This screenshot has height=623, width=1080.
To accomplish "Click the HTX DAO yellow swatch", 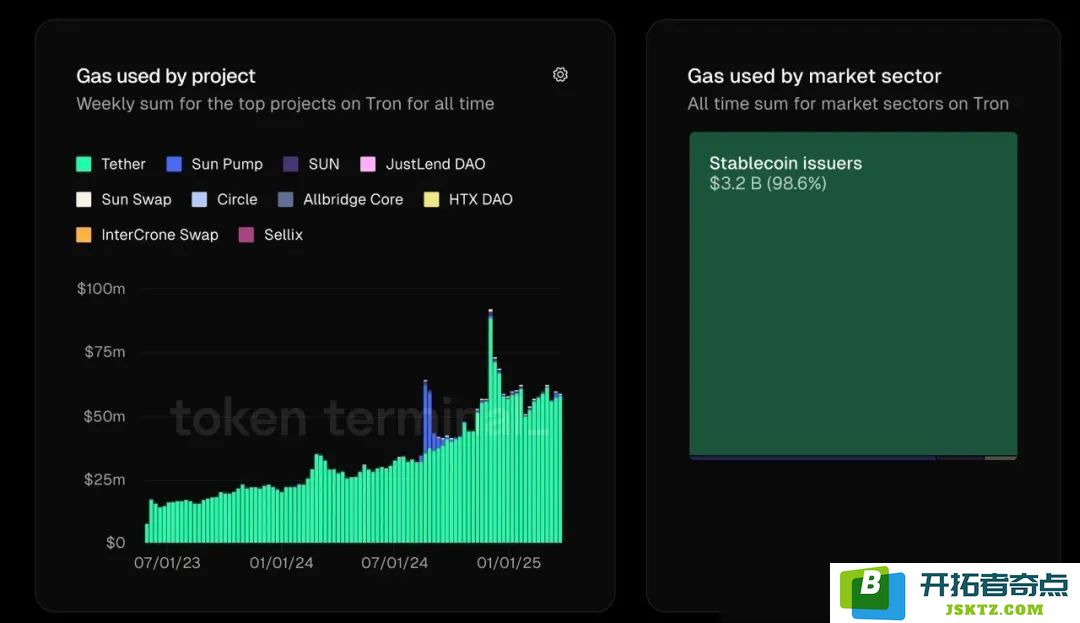I will pyautogui.click(x=431, y=200).
